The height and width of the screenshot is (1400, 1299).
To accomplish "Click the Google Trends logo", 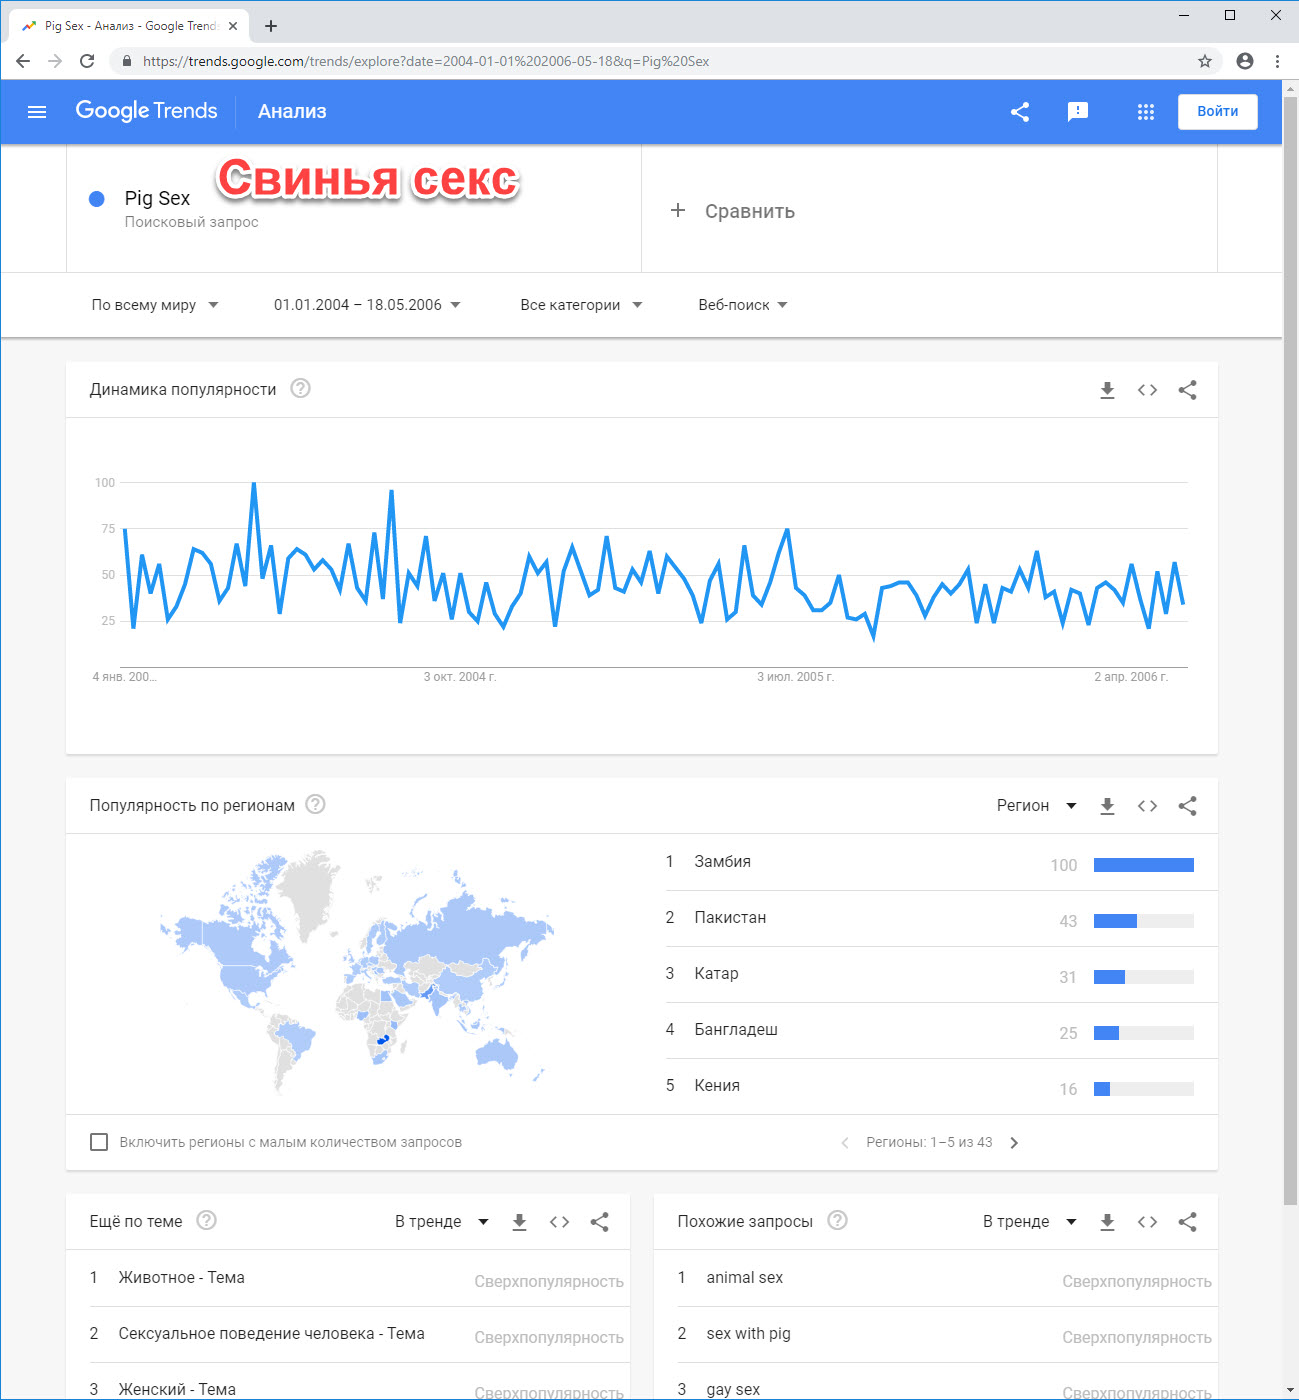I will (x=146, y=111).
